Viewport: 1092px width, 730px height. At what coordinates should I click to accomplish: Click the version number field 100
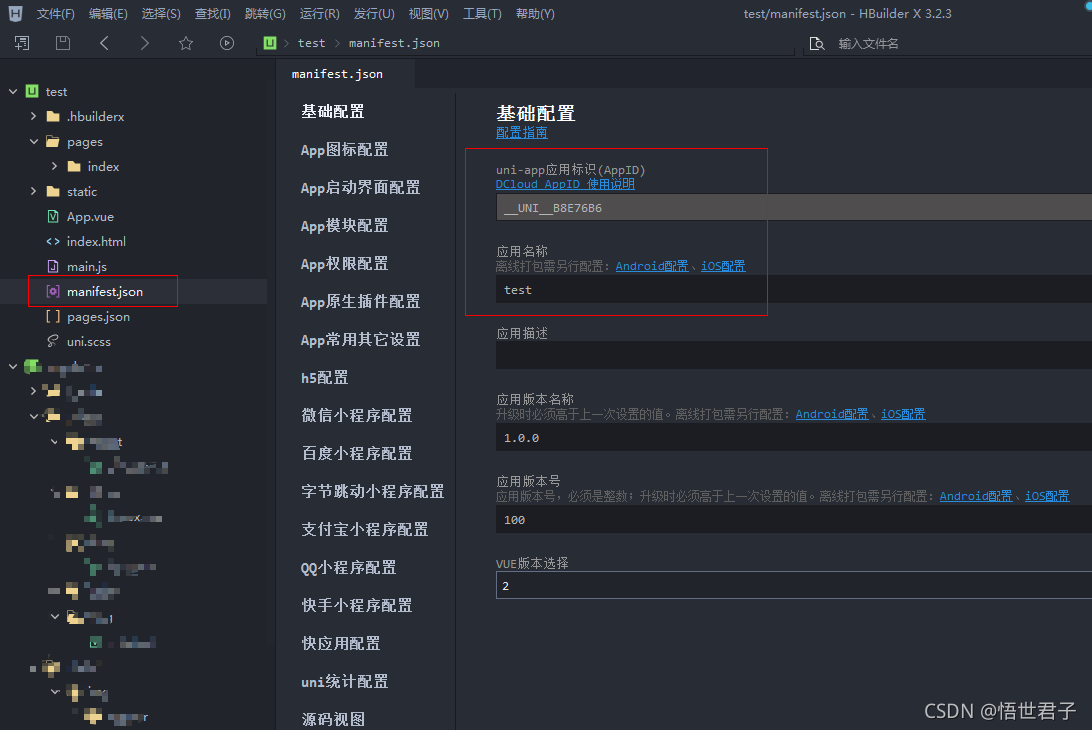pos(794,520)
